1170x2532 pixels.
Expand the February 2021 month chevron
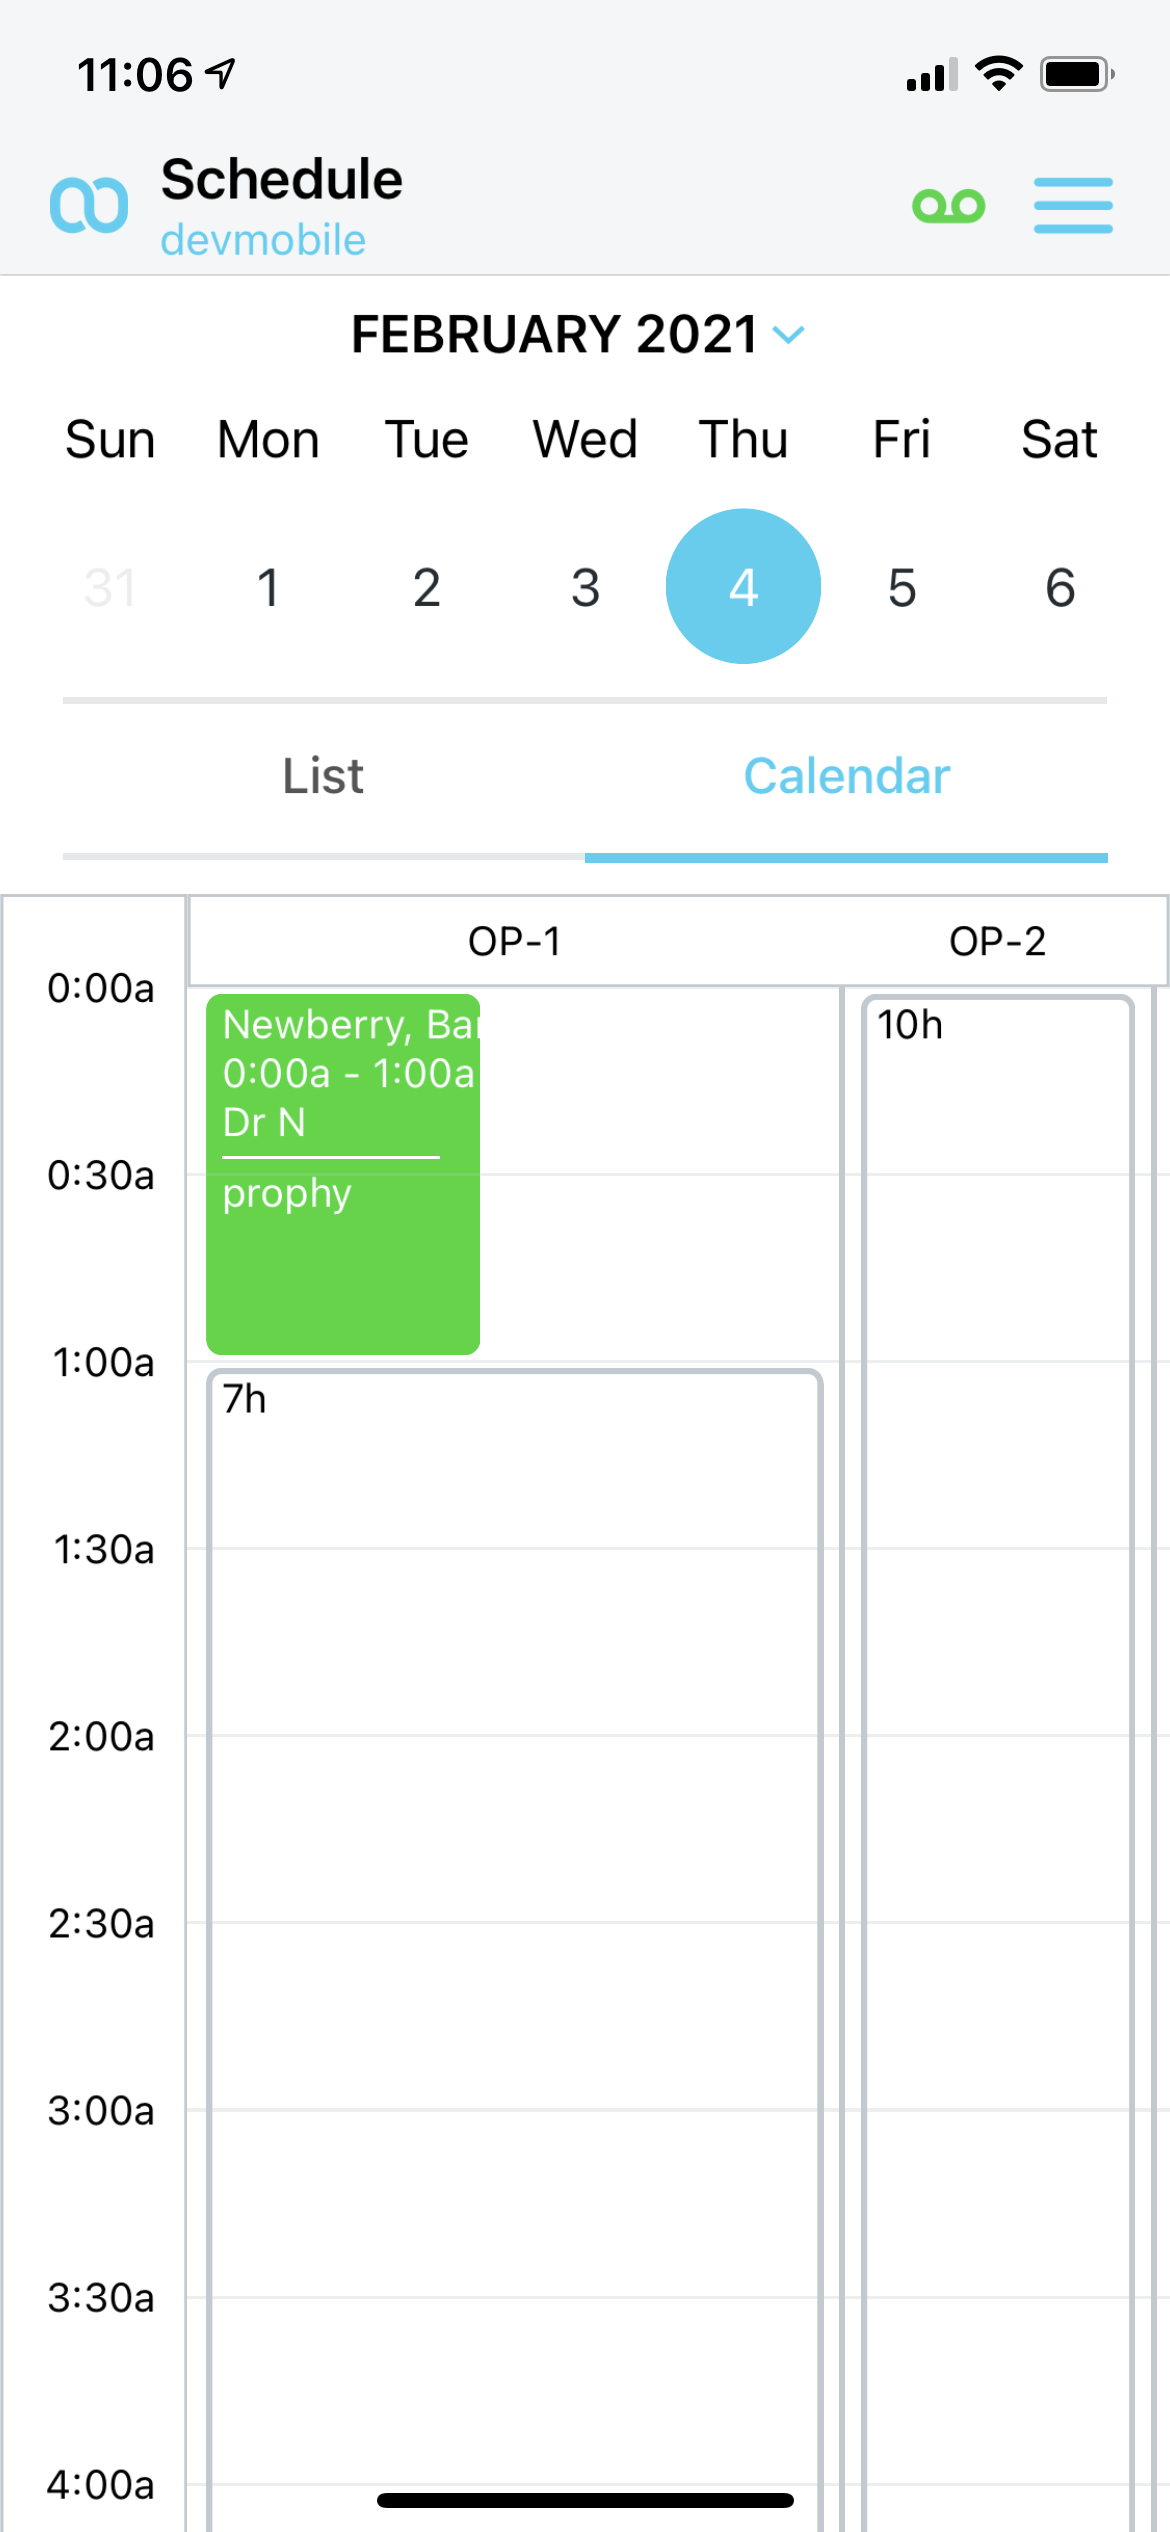pos(789,335)
